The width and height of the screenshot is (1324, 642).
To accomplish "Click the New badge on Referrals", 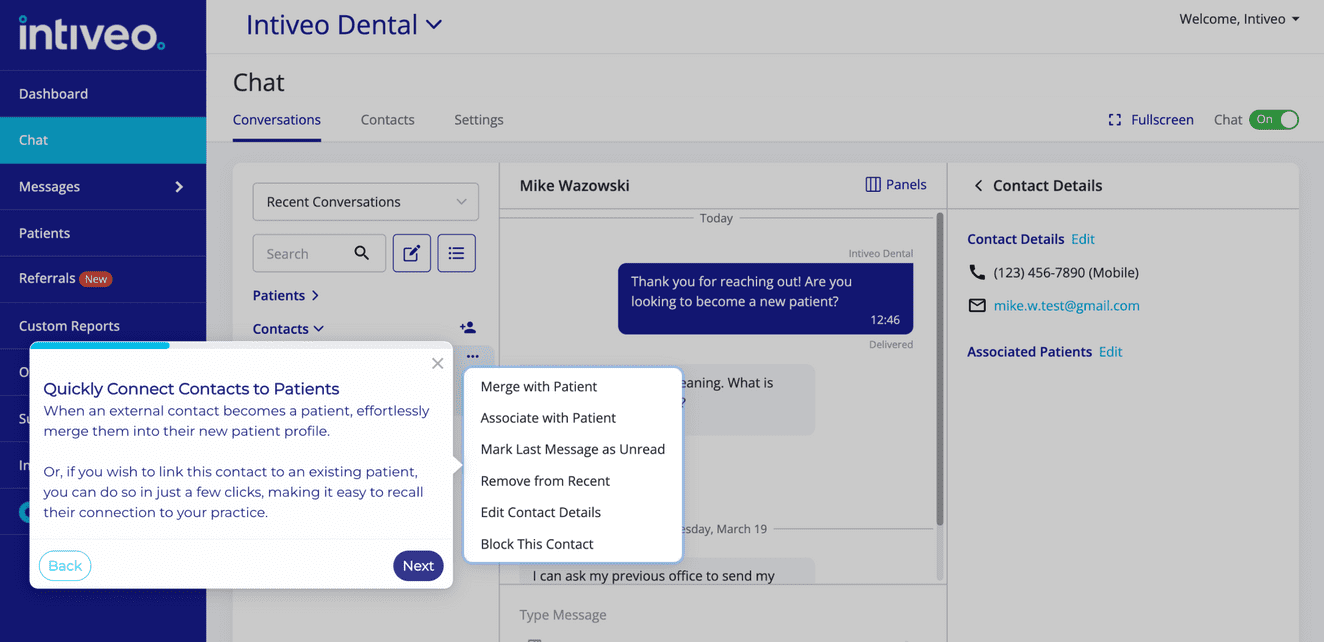I will [x=96, y=279].
